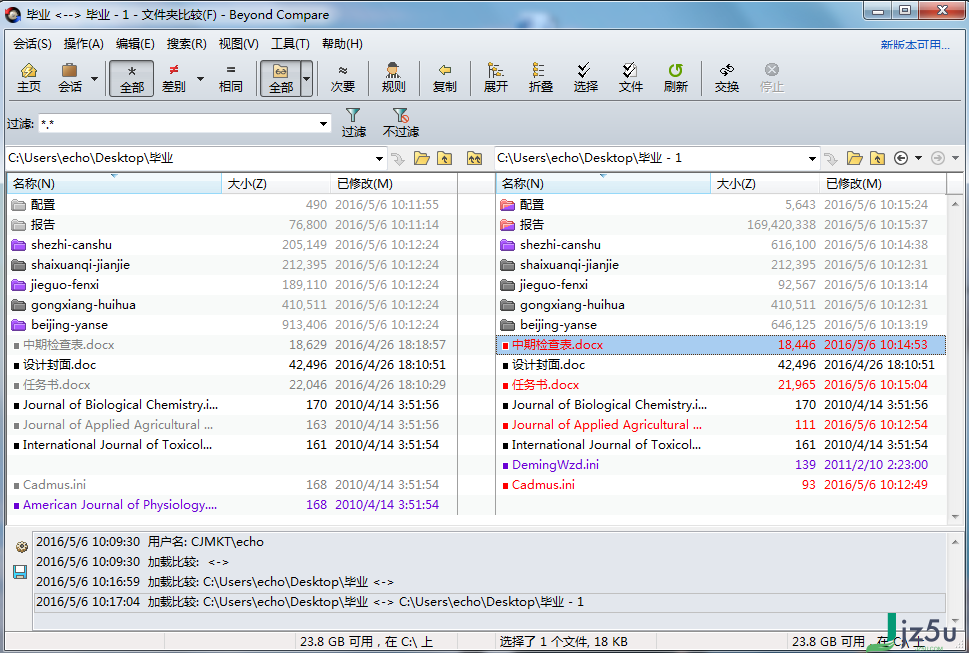Screen dimensions: 969x653
Task: Click log panel scrollbar down arrow
Action: (x=955, y=623)
